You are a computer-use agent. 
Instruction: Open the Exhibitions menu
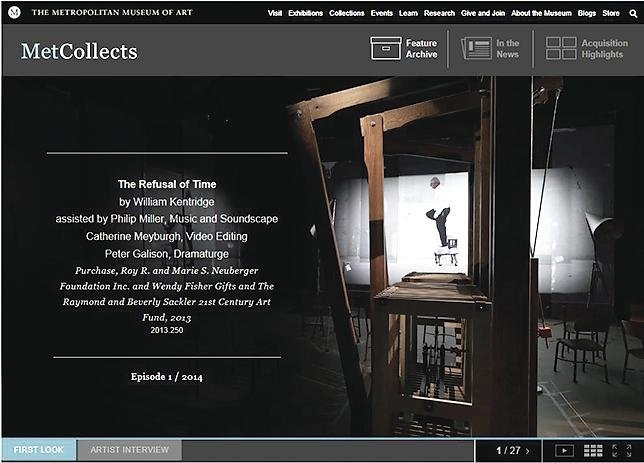306,13
